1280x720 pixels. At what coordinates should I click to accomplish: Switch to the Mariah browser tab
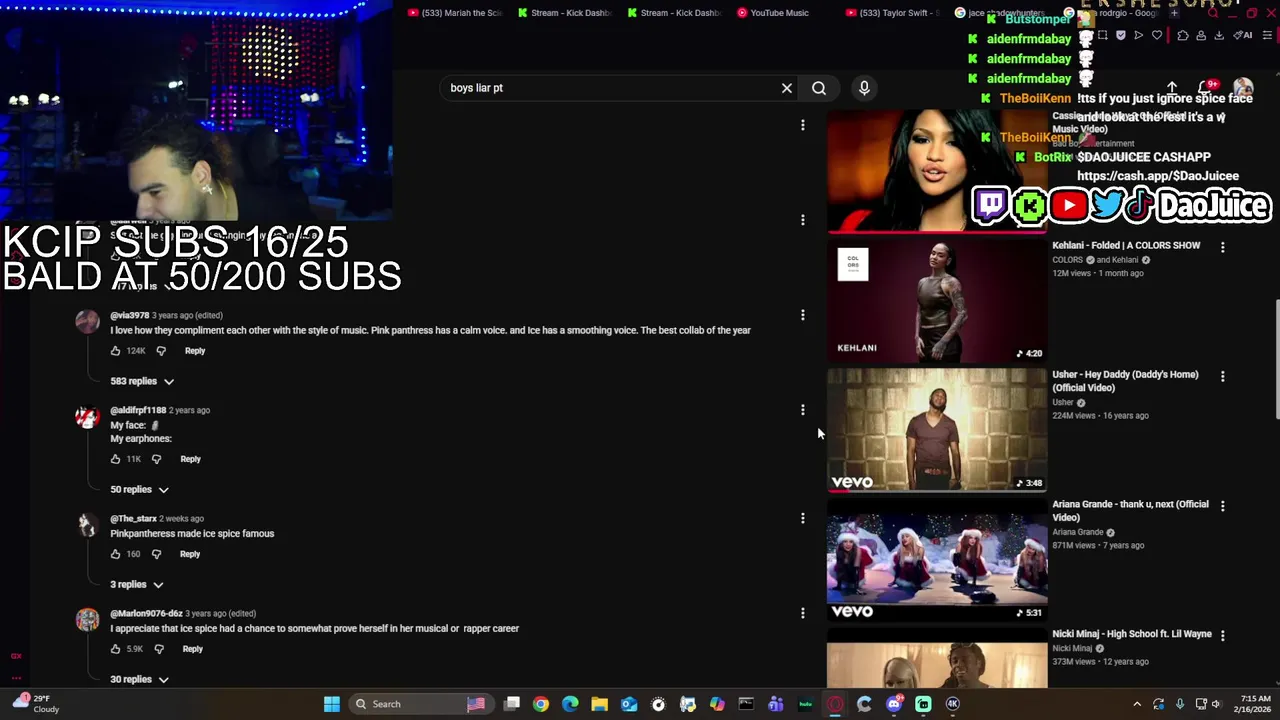pyautogui.click(x=455, y=13)
